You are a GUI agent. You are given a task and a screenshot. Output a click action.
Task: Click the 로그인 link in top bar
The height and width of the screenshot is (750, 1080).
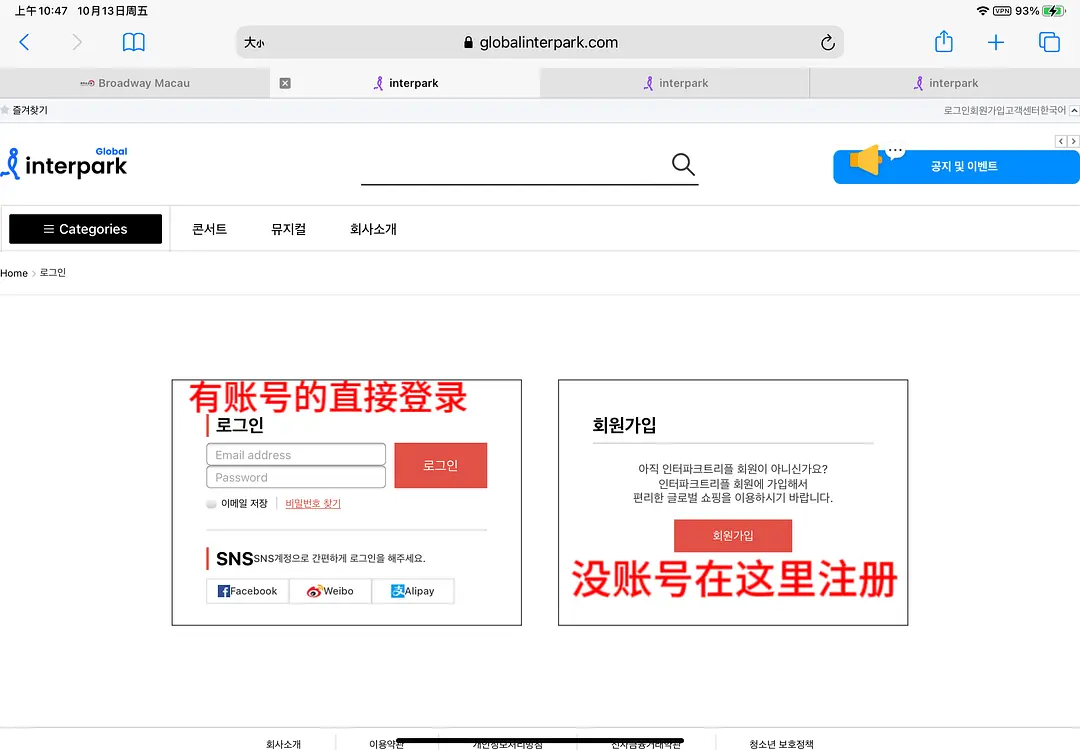(x=956, y=110)
